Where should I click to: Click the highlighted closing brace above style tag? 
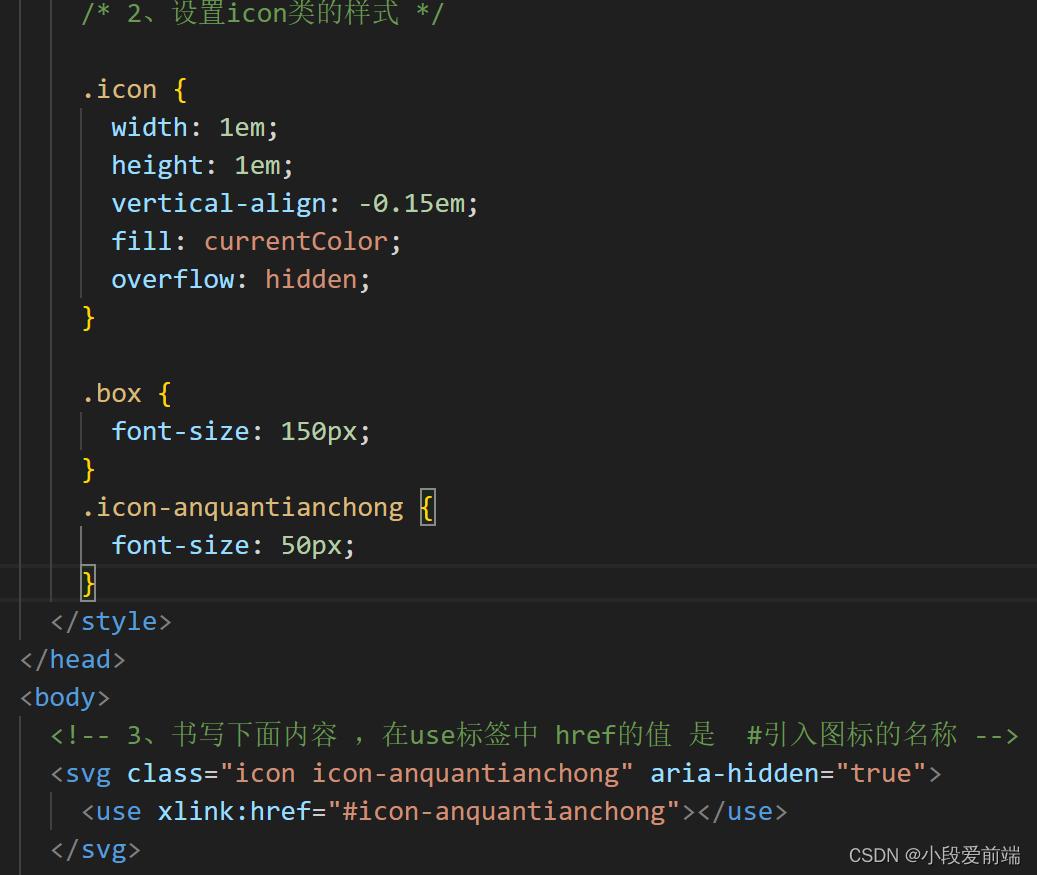tap(89, 582)
